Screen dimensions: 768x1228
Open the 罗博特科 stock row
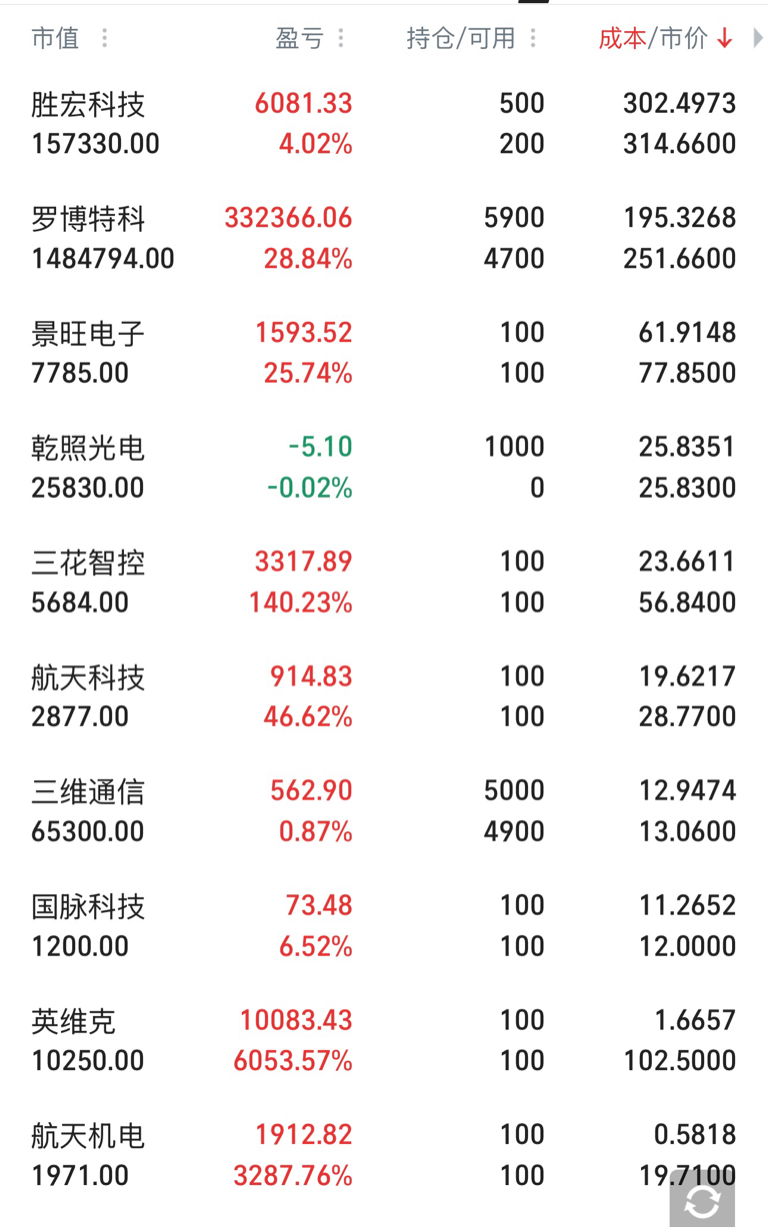(88, 218)
